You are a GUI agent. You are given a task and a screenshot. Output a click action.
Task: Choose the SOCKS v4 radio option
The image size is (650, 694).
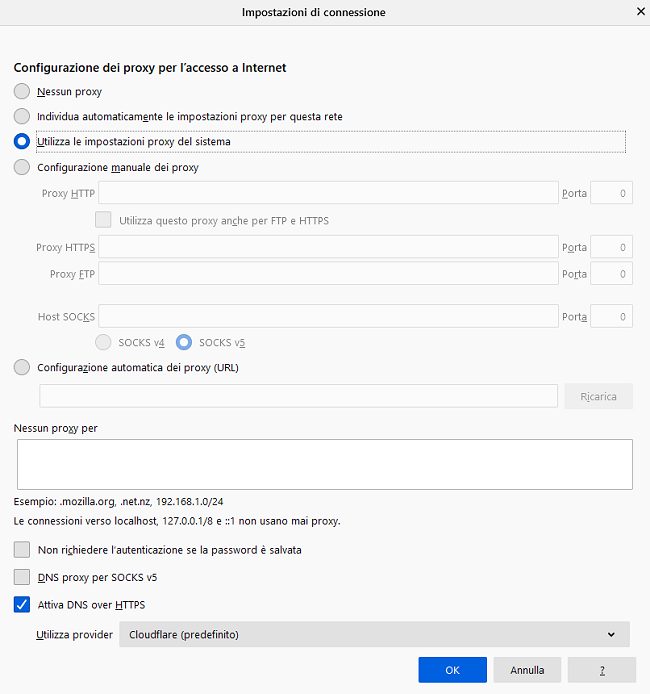102,342
